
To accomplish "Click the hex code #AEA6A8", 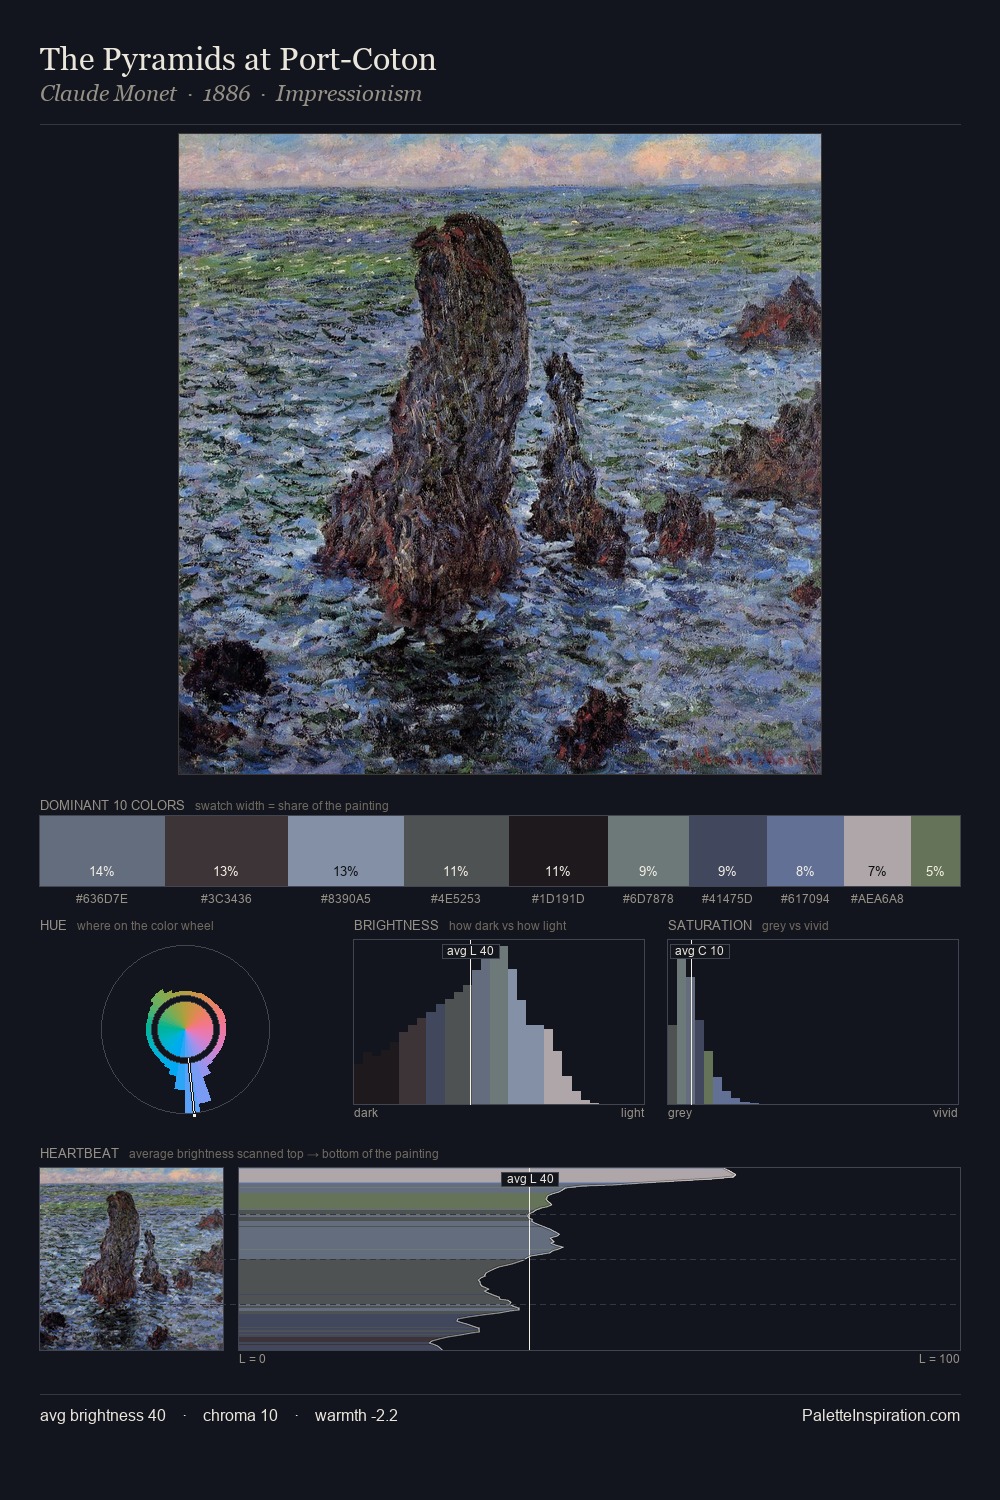I will [877, 899].
